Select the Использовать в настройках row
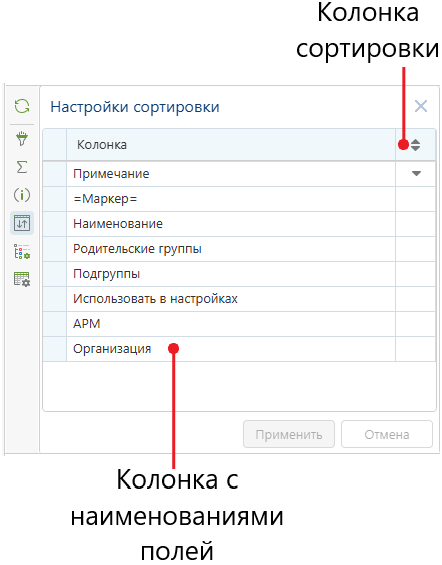 click(239, 299)
